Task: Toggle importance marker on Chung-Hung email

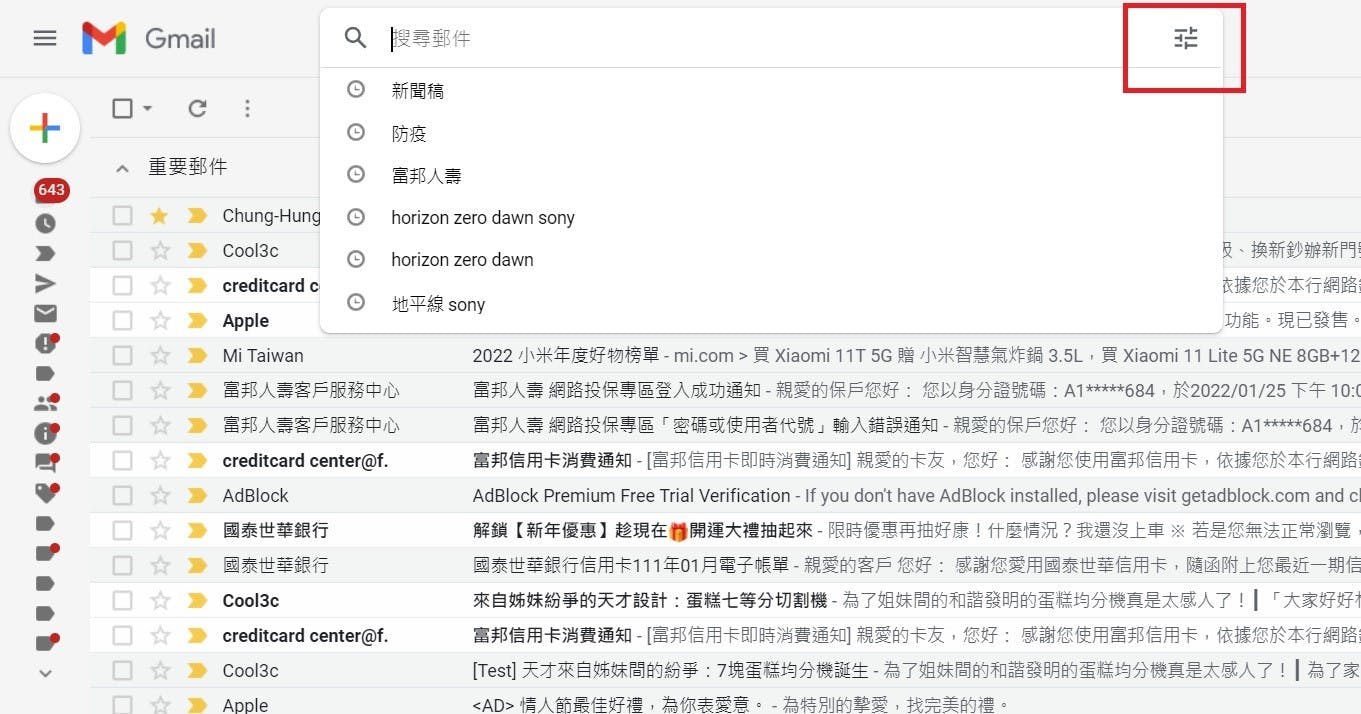Action: (x=197, y=216)
